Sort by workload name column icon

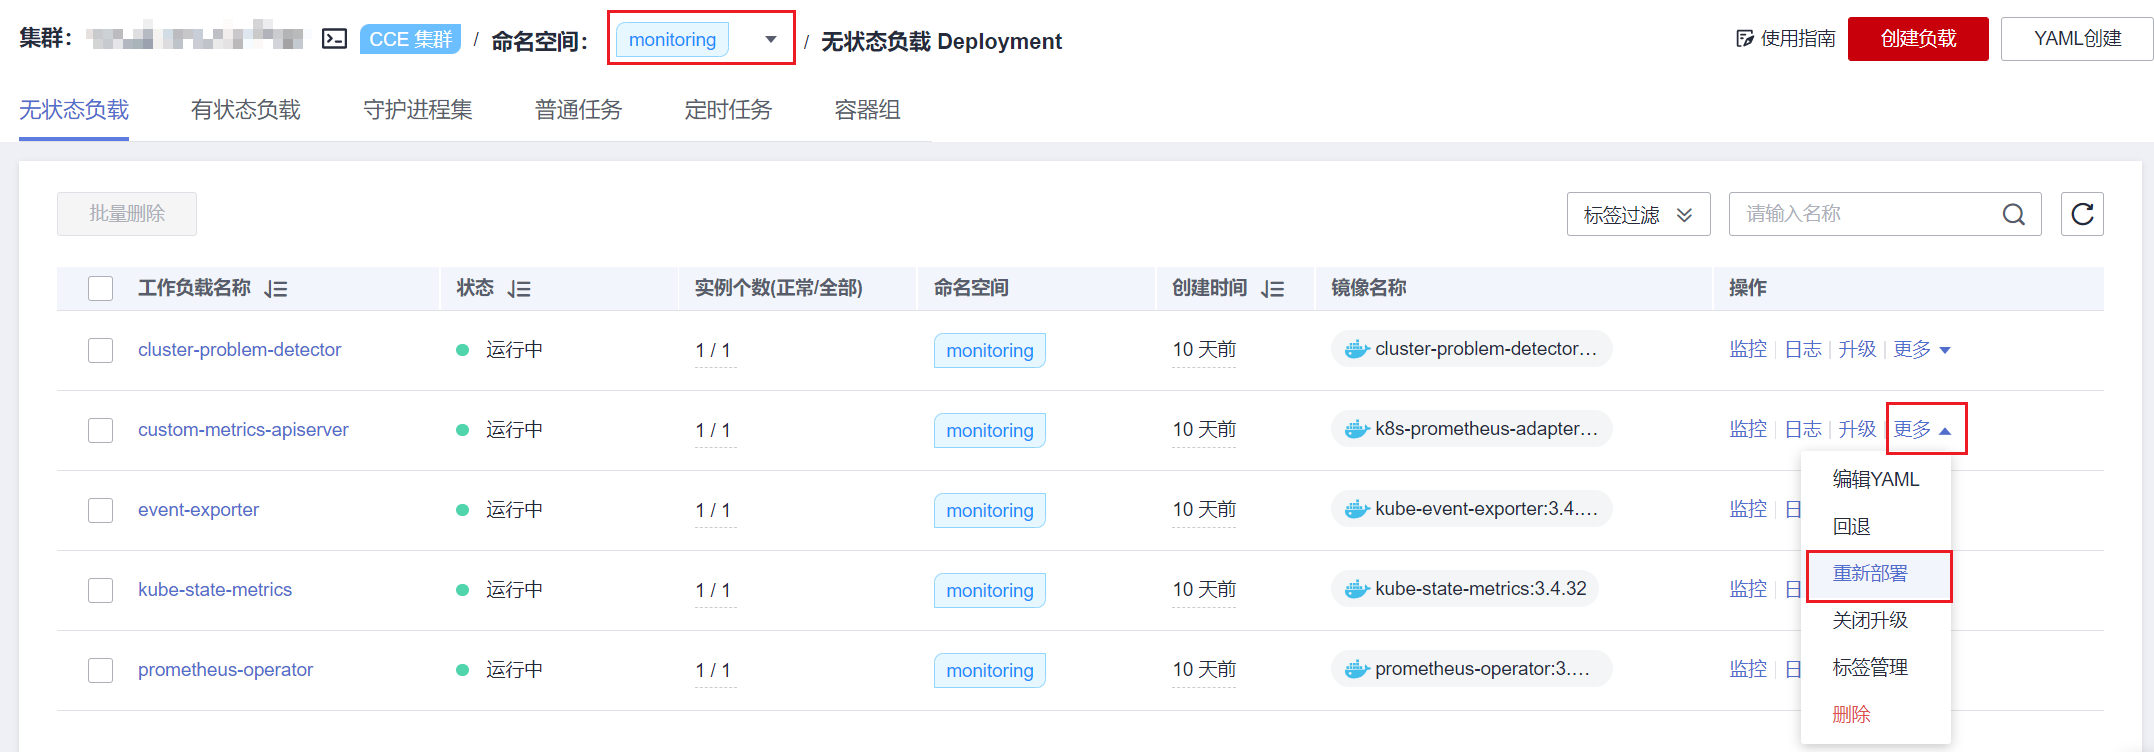coord(276,289)
